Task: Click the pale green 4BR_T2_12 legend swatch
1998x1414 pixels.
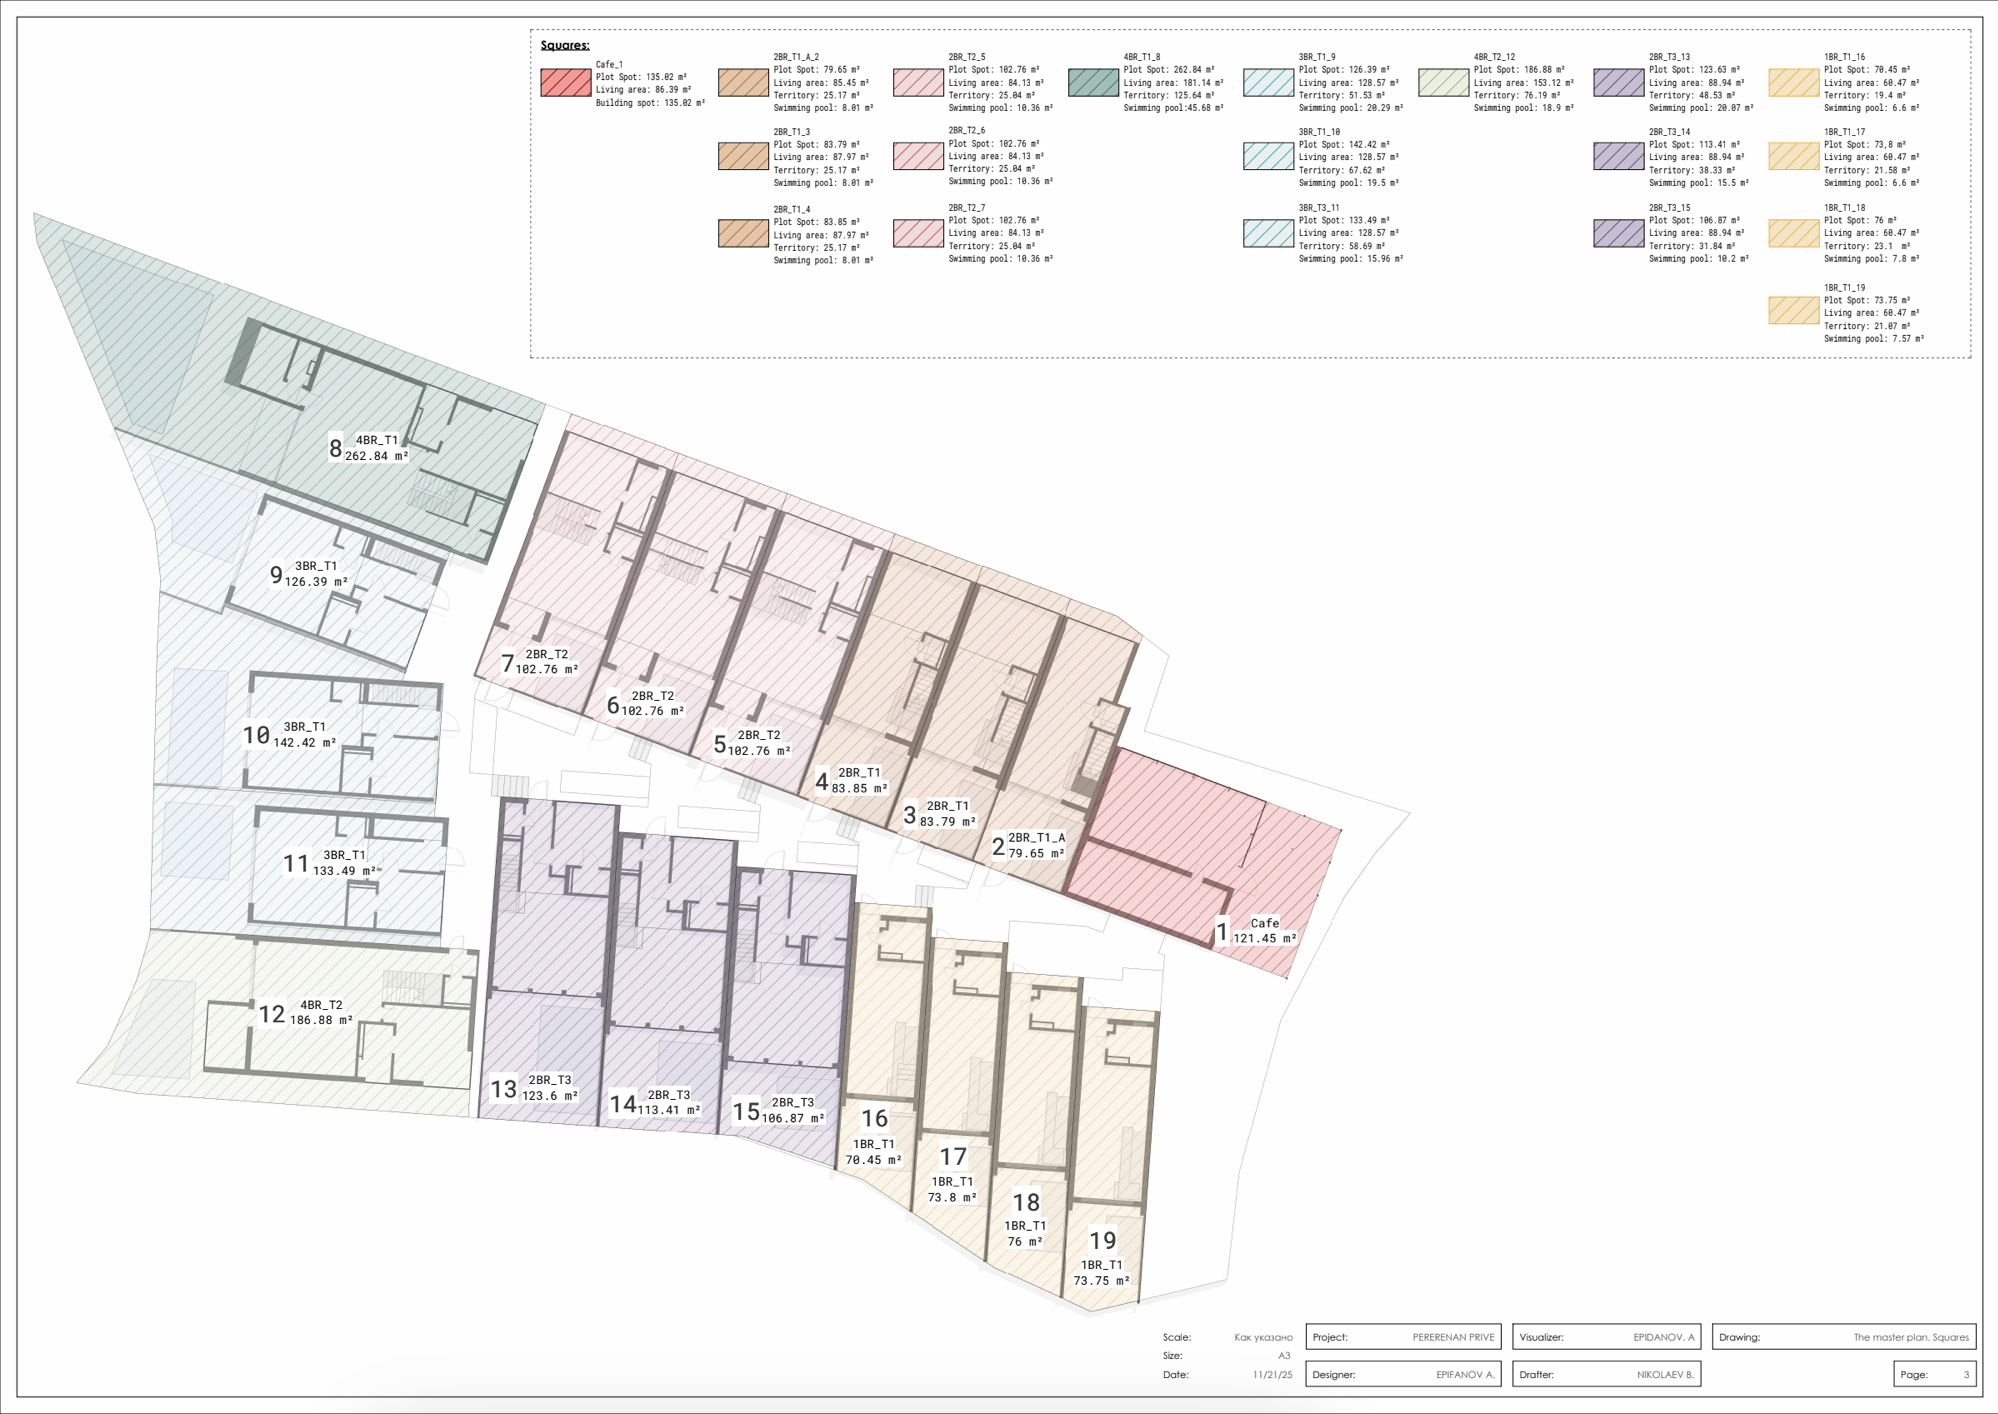Action: tap(1444, 83)
